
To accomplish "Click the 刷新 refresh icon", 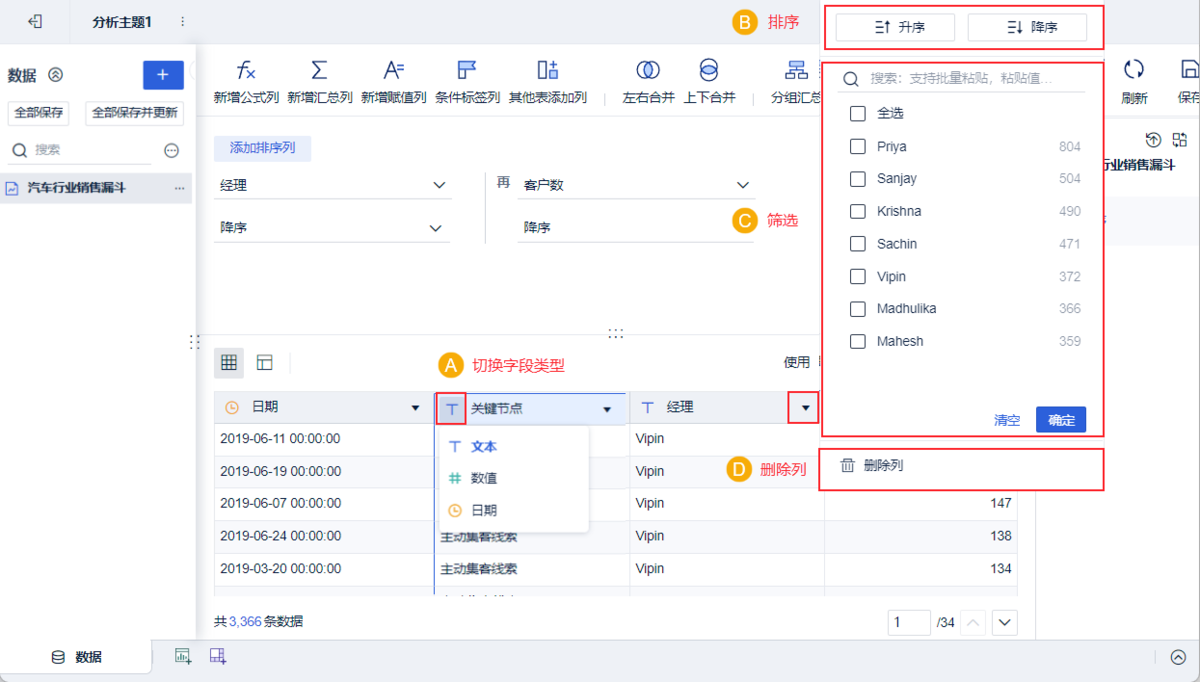I will [x=1133, y=70].
